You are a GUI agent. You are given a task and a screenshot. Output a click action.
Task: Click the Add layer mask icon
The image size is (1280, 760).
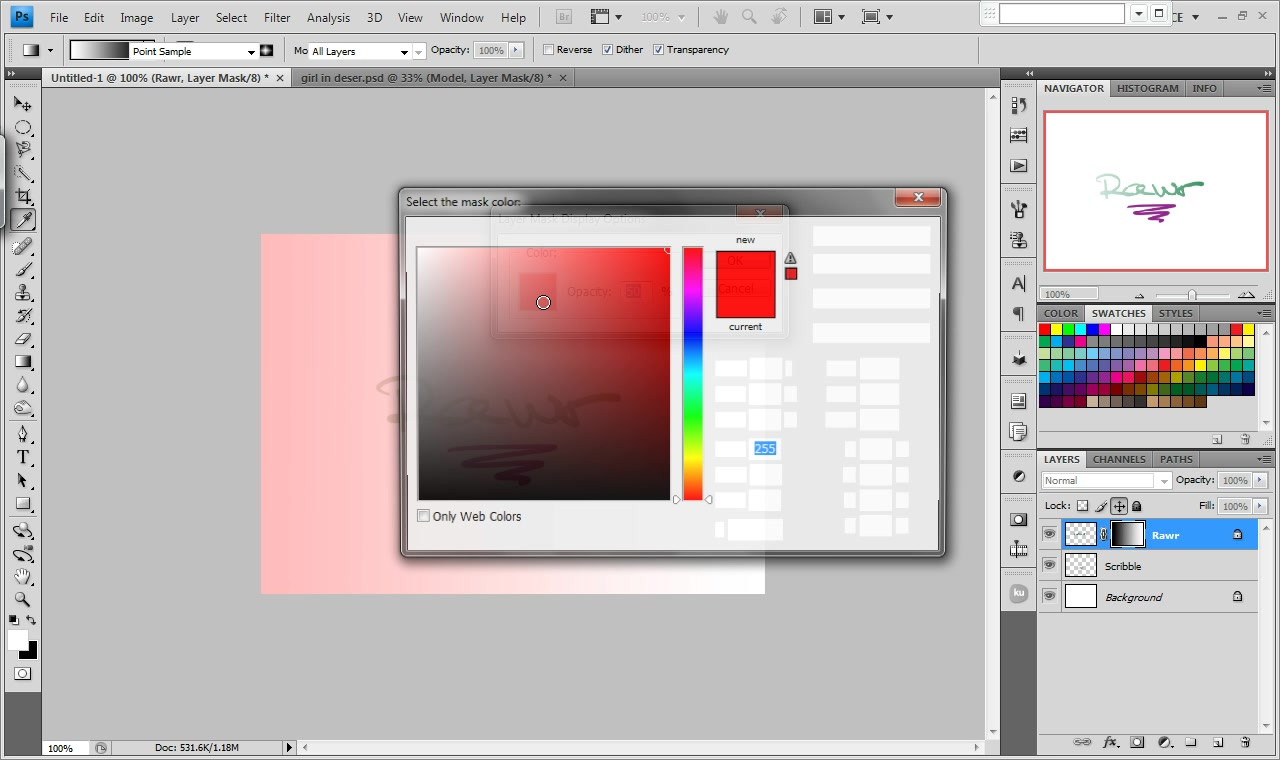click(1137, 743)
